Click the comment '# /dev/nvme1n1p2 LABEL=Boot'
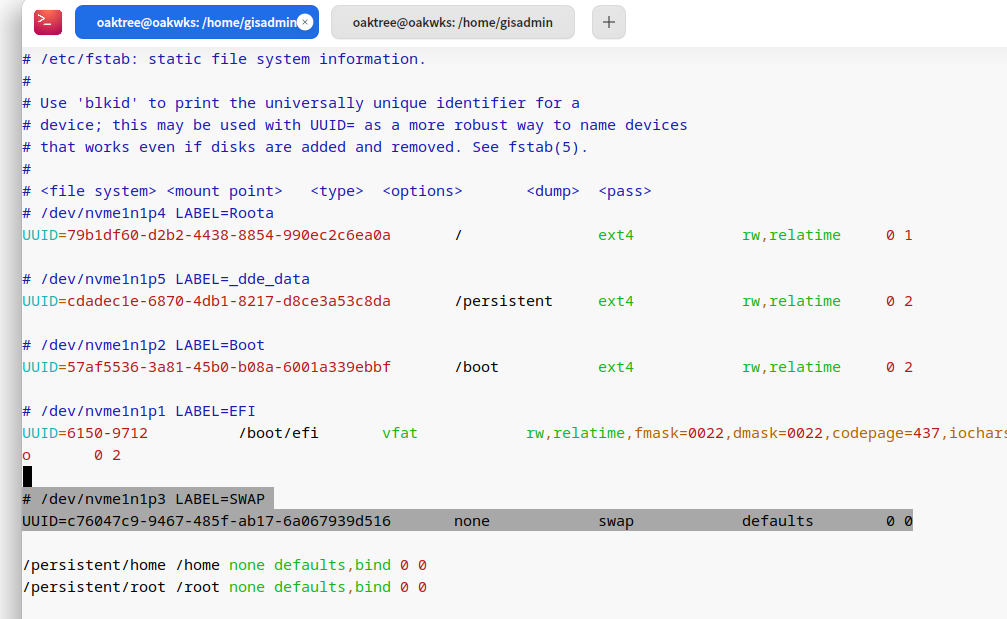The height and width of the screenshot is (619, 1007). point(143,345)
